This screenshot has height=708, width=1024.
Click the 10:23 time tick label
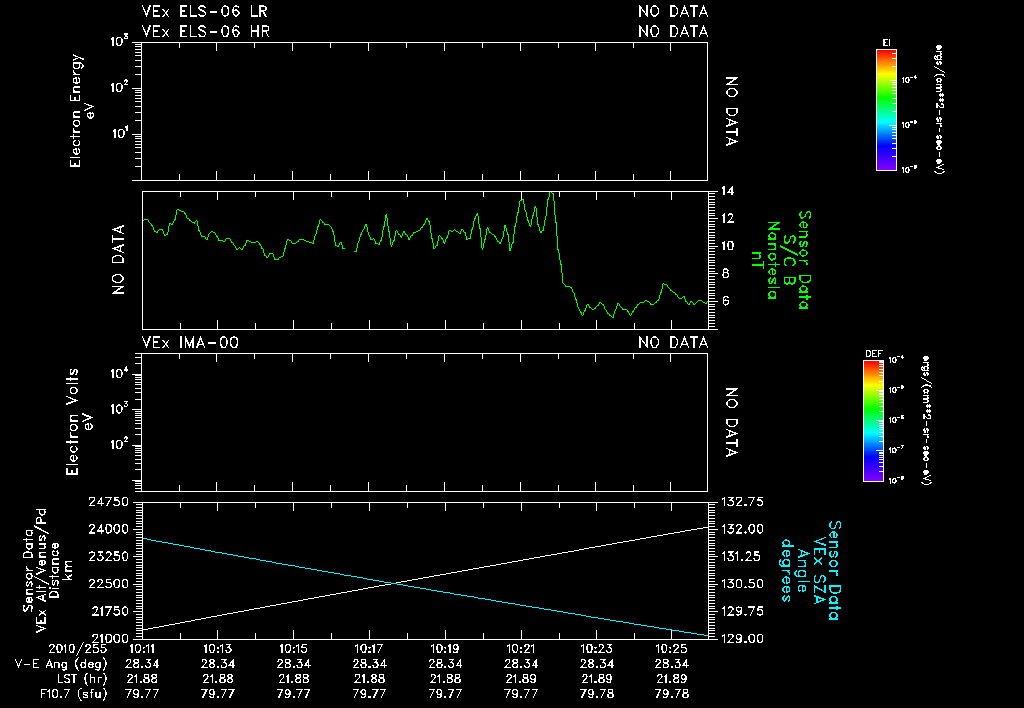pos(596,649)
